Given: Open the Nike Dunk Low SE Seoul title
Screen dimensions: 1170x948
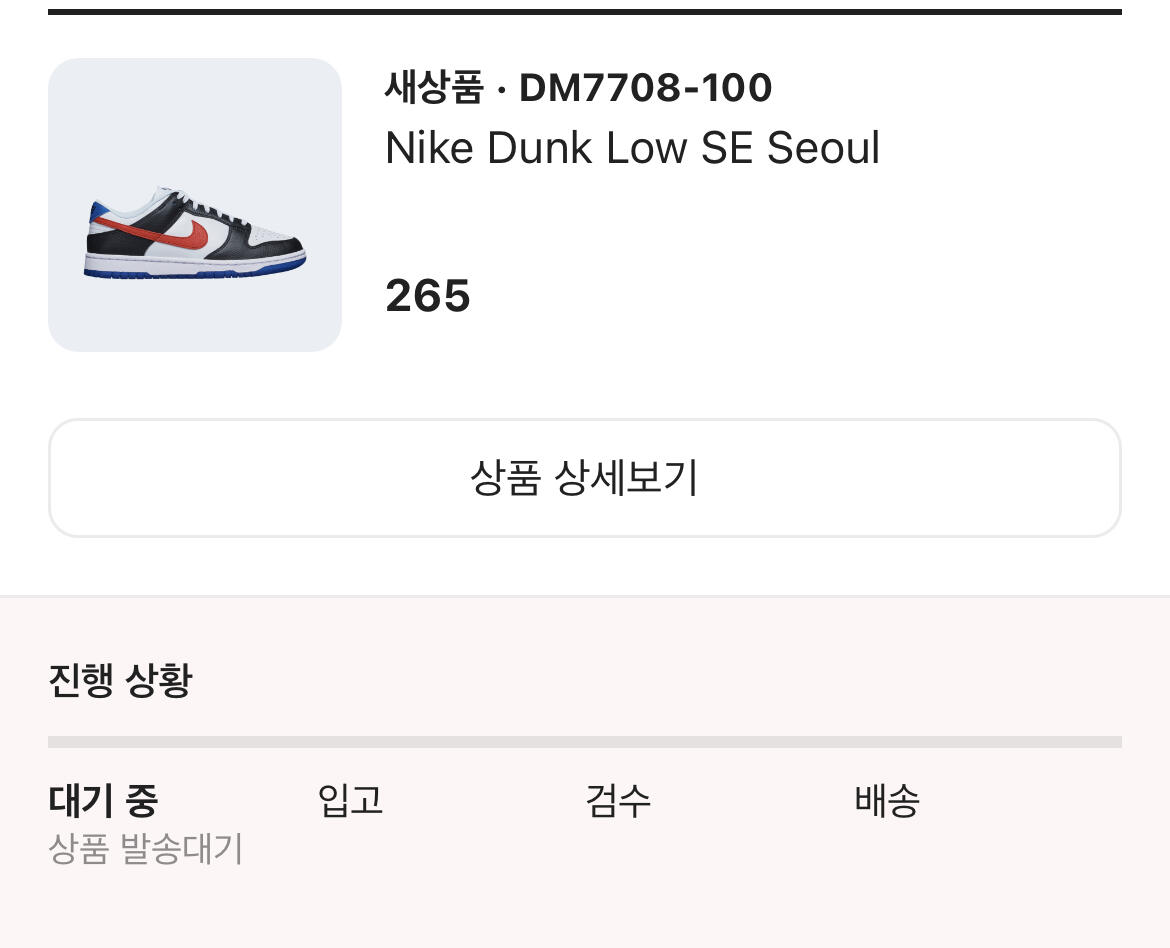Looking at the screenshot, I should (x=632, y=148).
